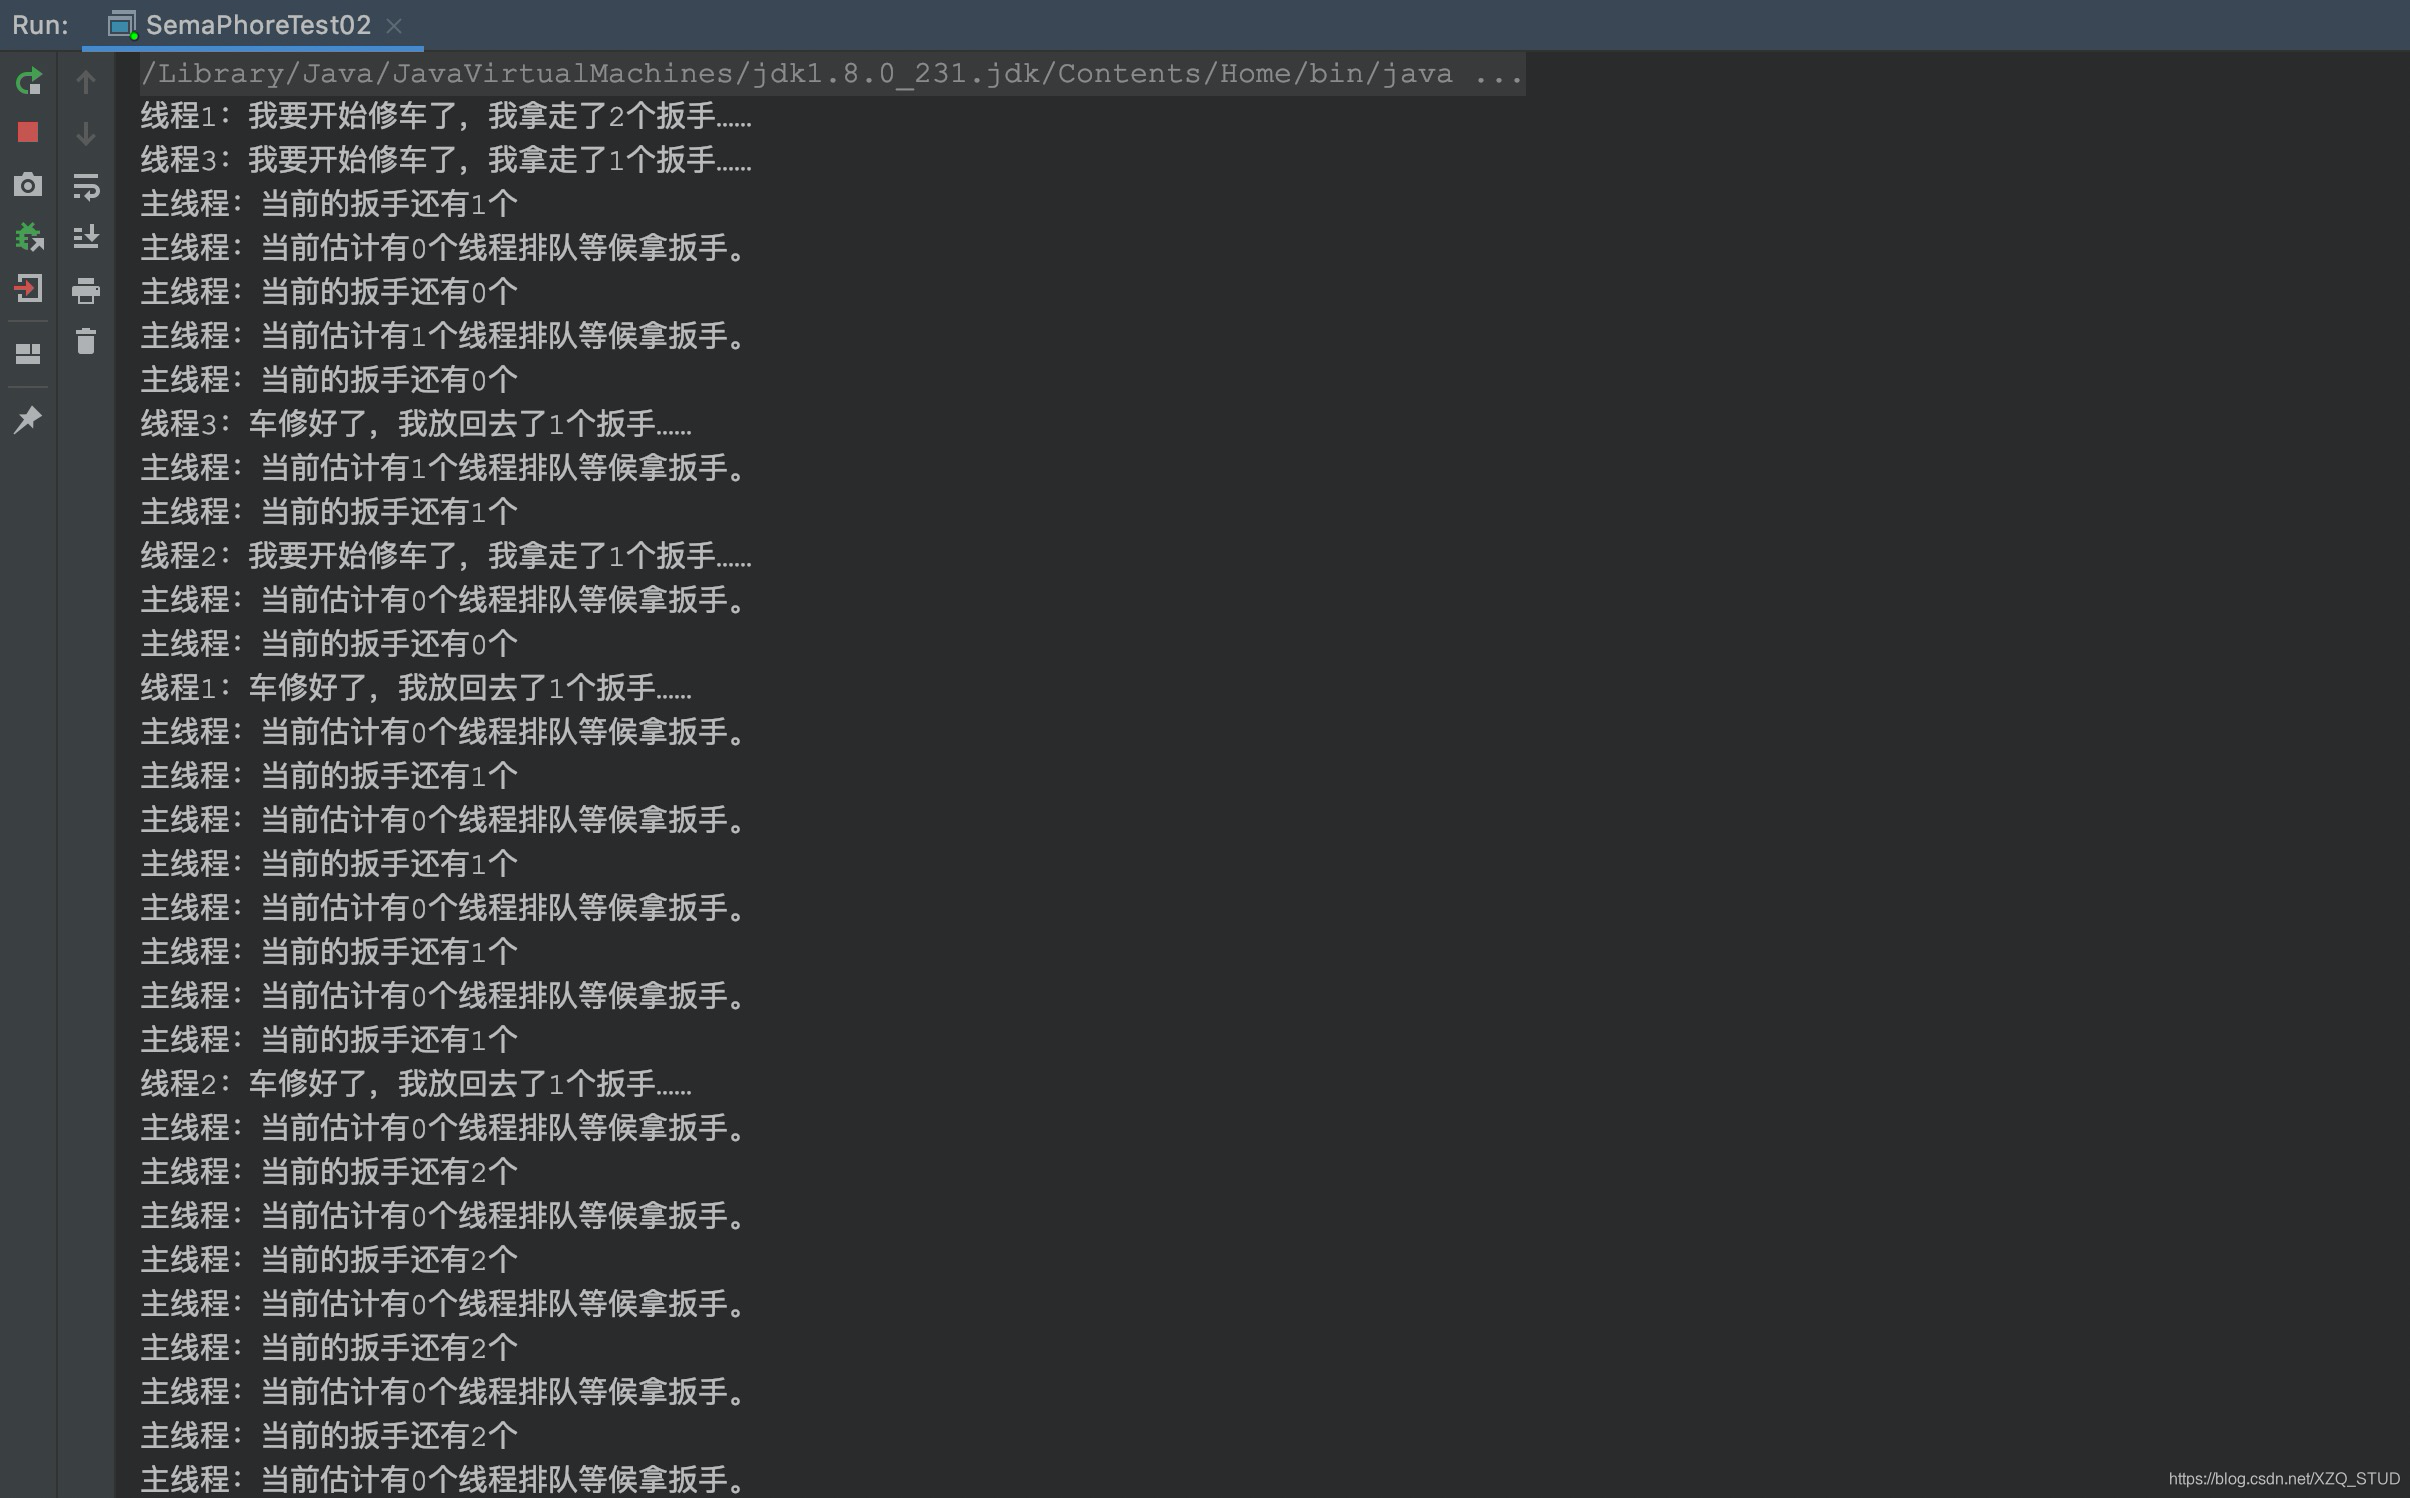Close the SemaPhoreTest02 run tab
This screenshot has width=2410, height=1498.
(x=394, y=26)
